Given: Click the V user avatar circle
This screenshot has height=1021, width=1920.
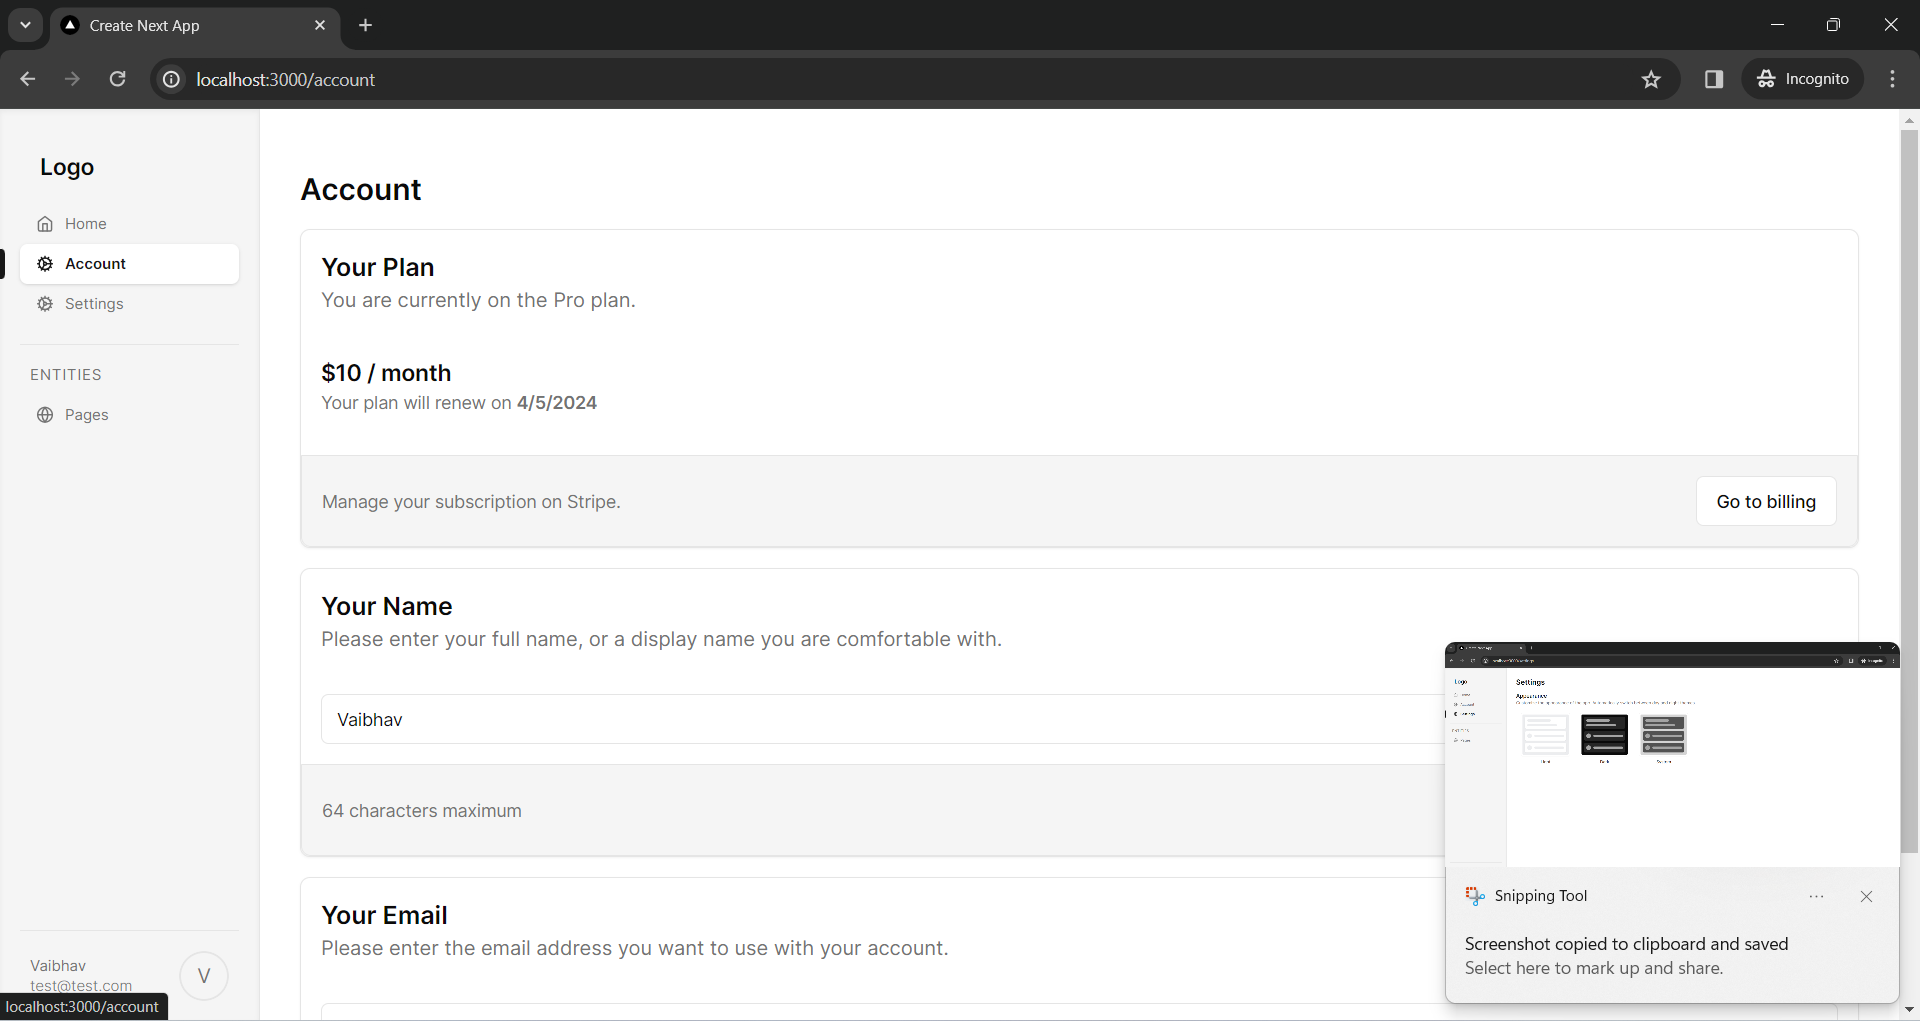Looking at the screenshot, I should click(x=204, y=976).
